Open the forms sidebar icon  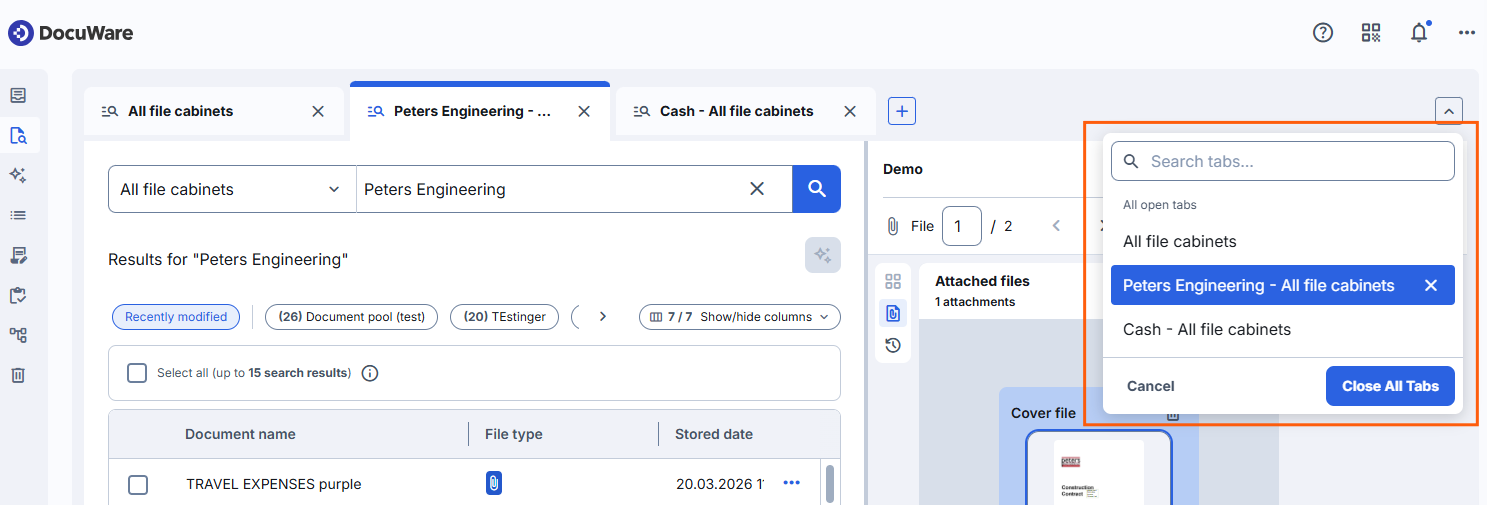(x=18, y=255)
